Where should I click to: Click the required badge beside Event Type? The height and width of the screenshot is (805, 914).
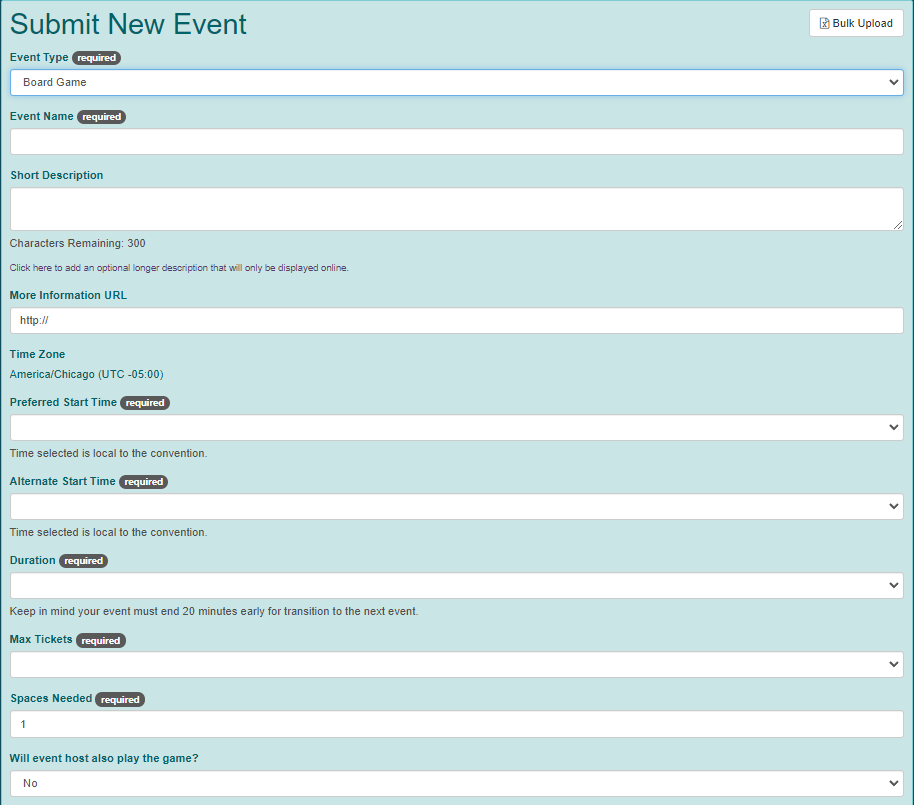click(97, 58)
